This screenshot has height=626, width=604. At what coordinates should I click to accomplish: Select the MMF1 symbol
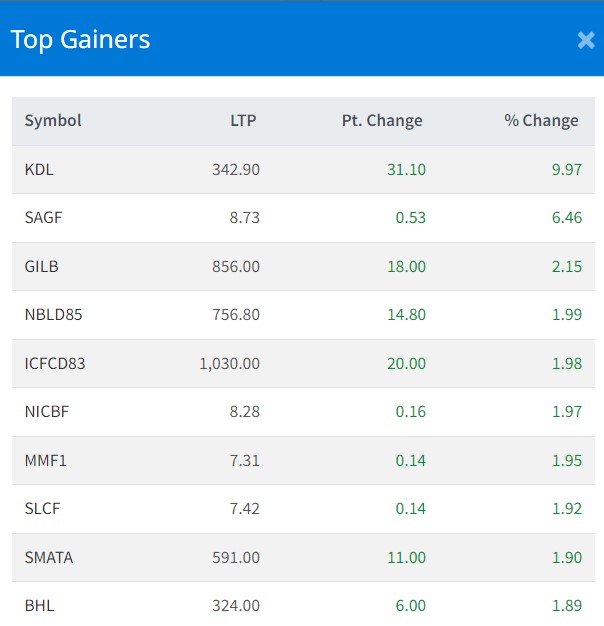click(44, 460)
